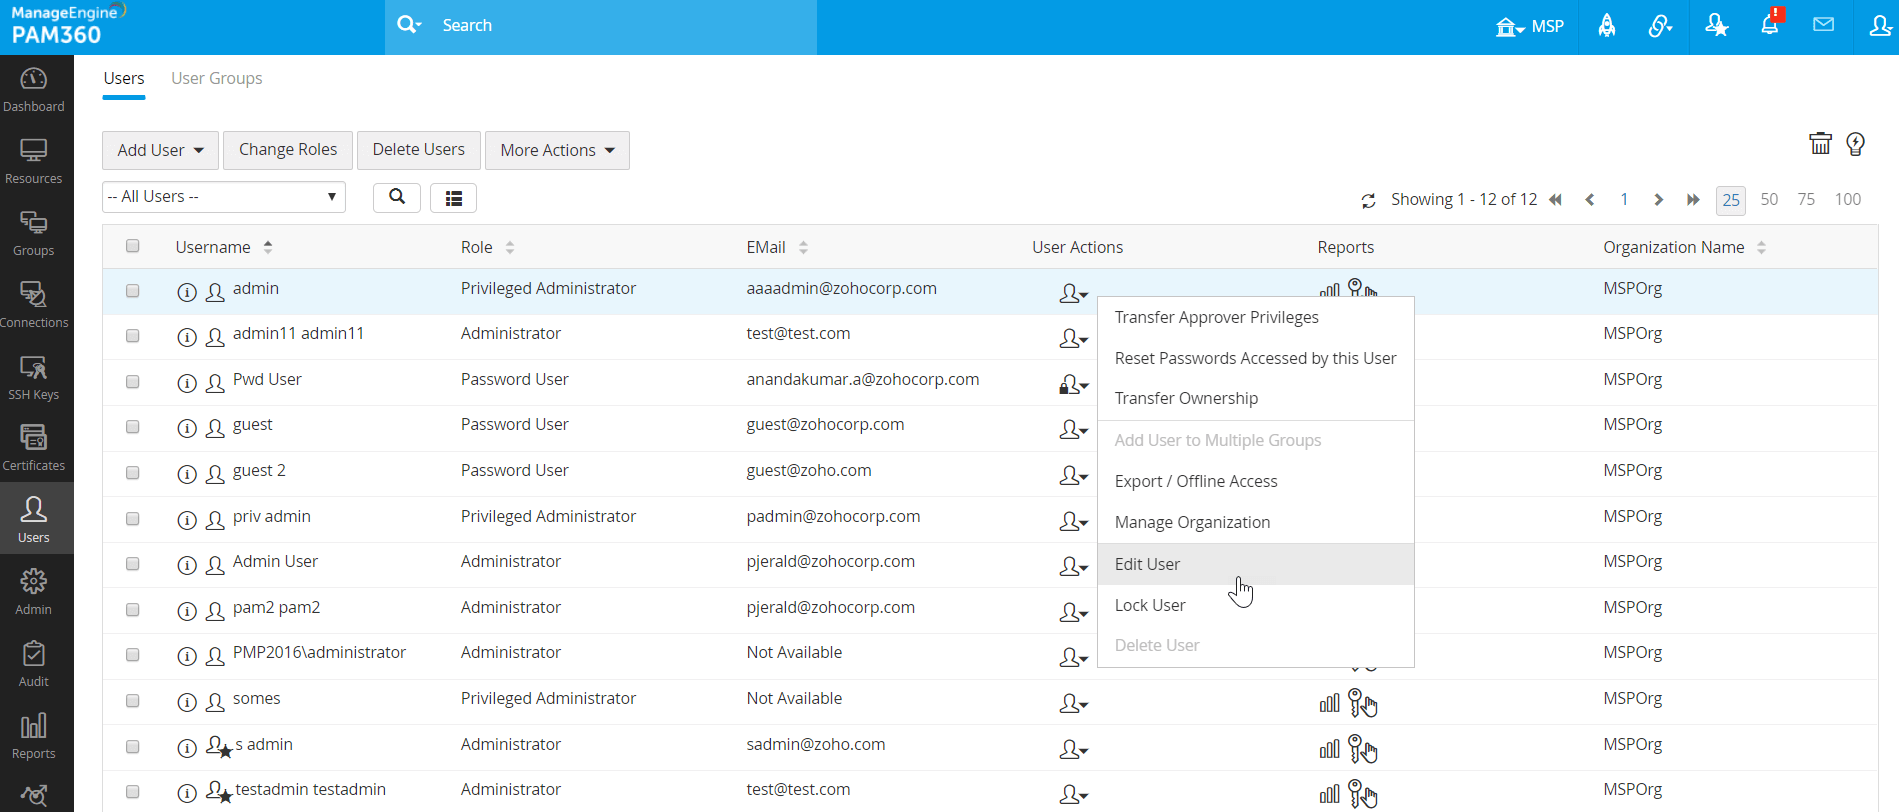Open Certificates from the sidebar

(x=34, y=448)
